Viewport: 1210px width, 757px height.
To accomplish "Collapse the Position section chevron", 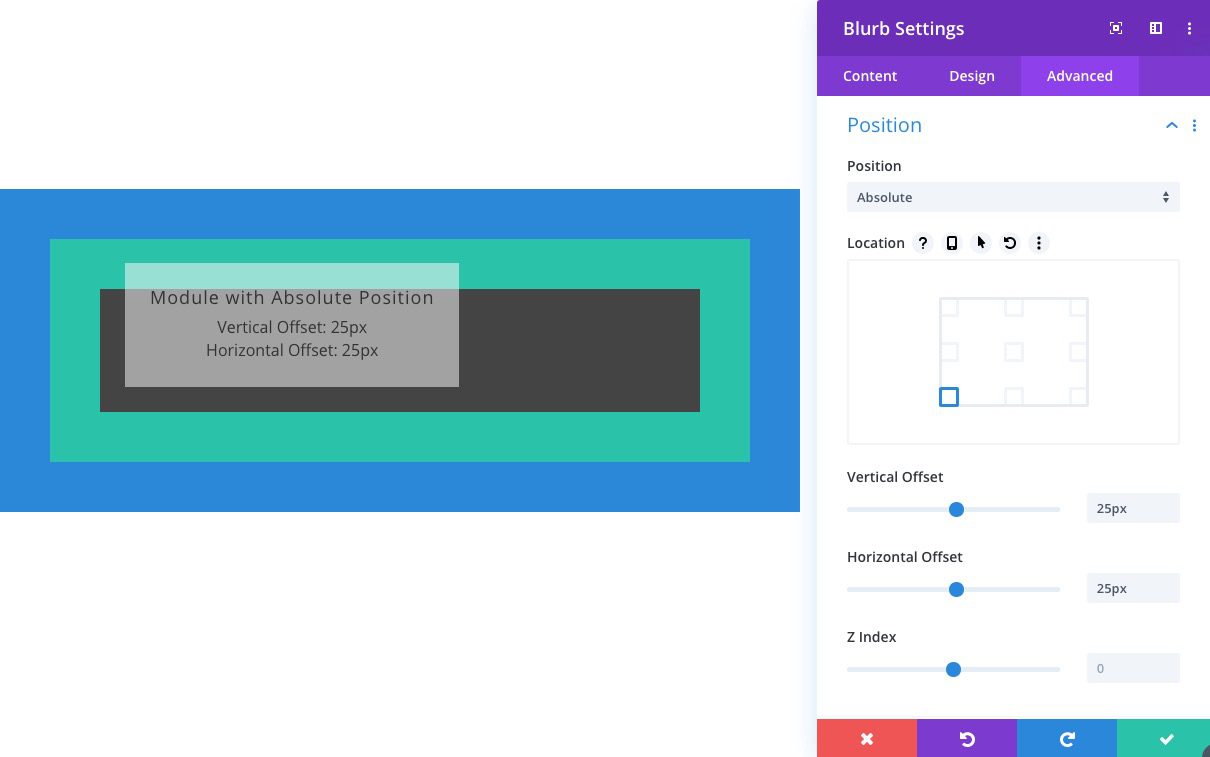I will coord(1171,125).
